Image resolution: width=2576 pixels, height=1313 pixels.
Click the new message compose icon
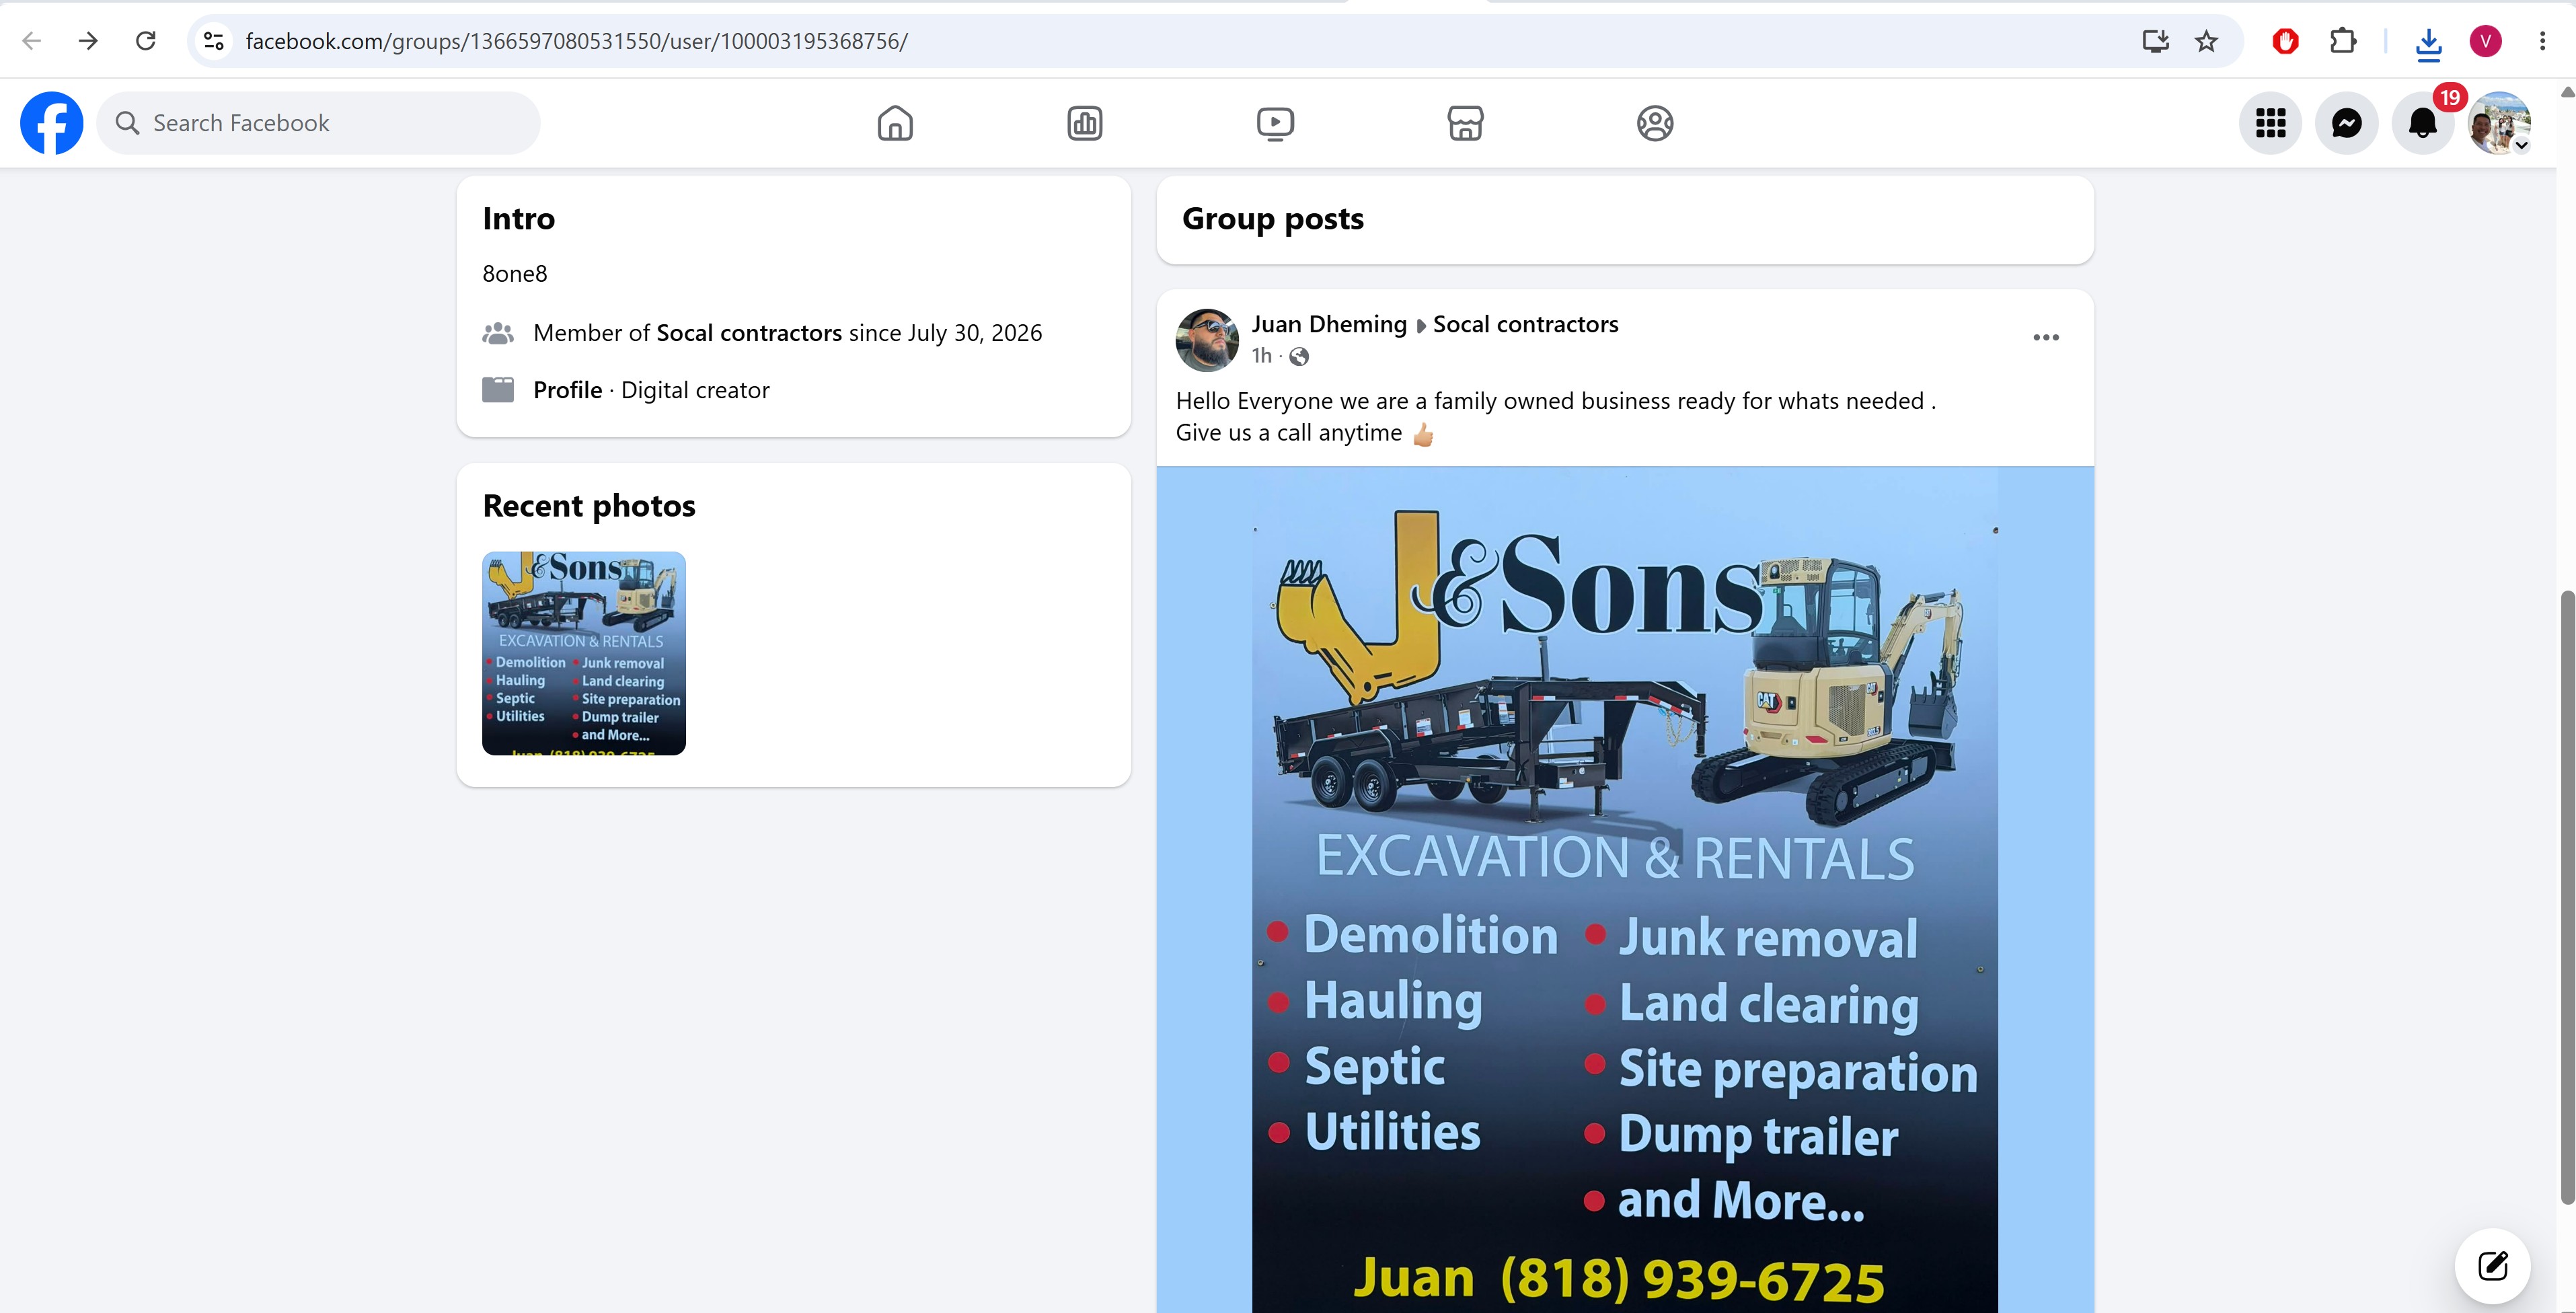pos(2493,1266)
